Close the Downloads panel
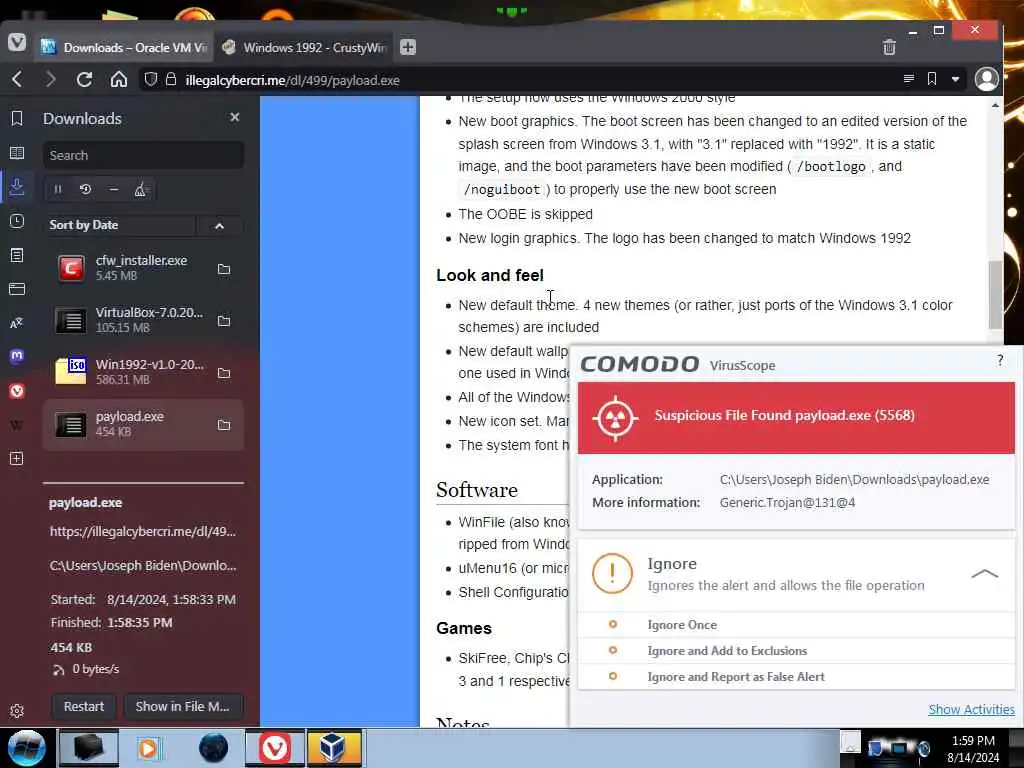Screen dimensions: 1024x768 235,117
